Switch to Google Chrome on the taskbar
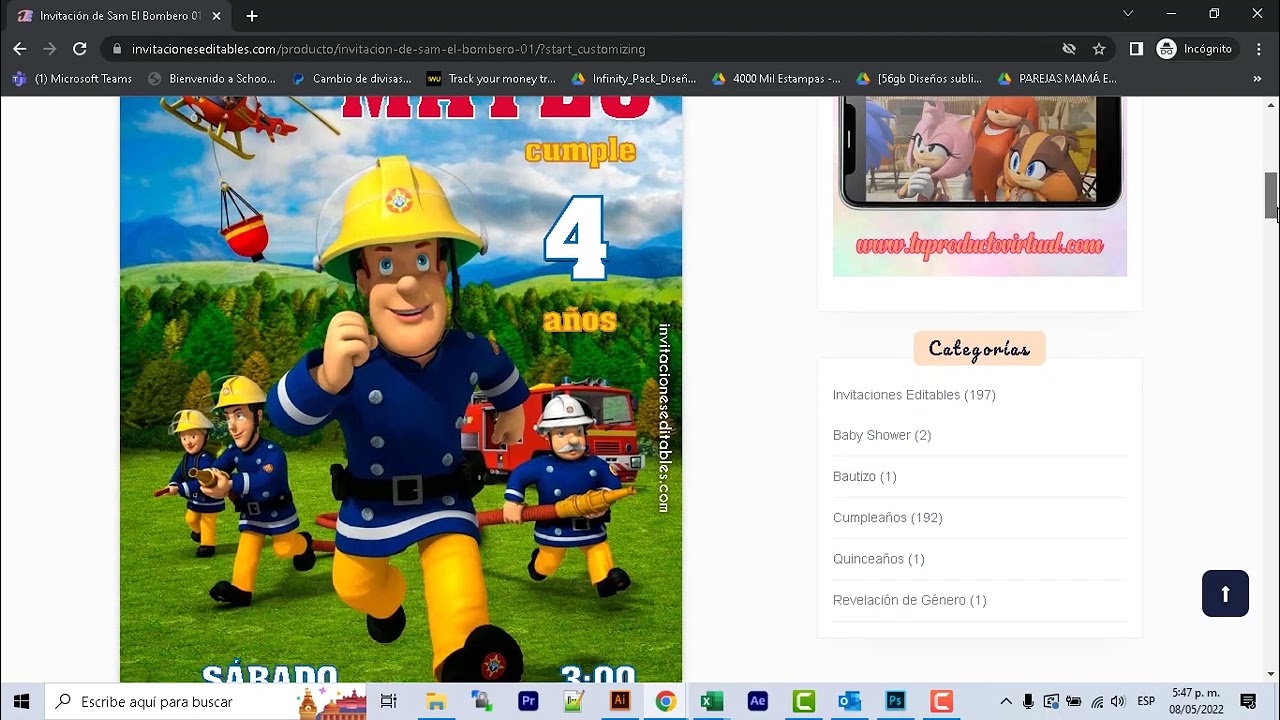This screenshot has width=1280, height=720. [666, 701]
